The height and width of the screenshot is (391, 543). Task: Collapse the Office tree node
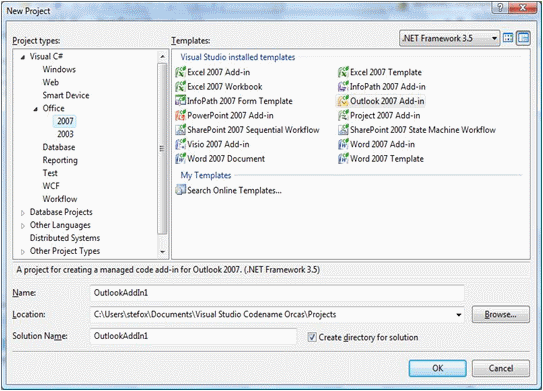36,109
